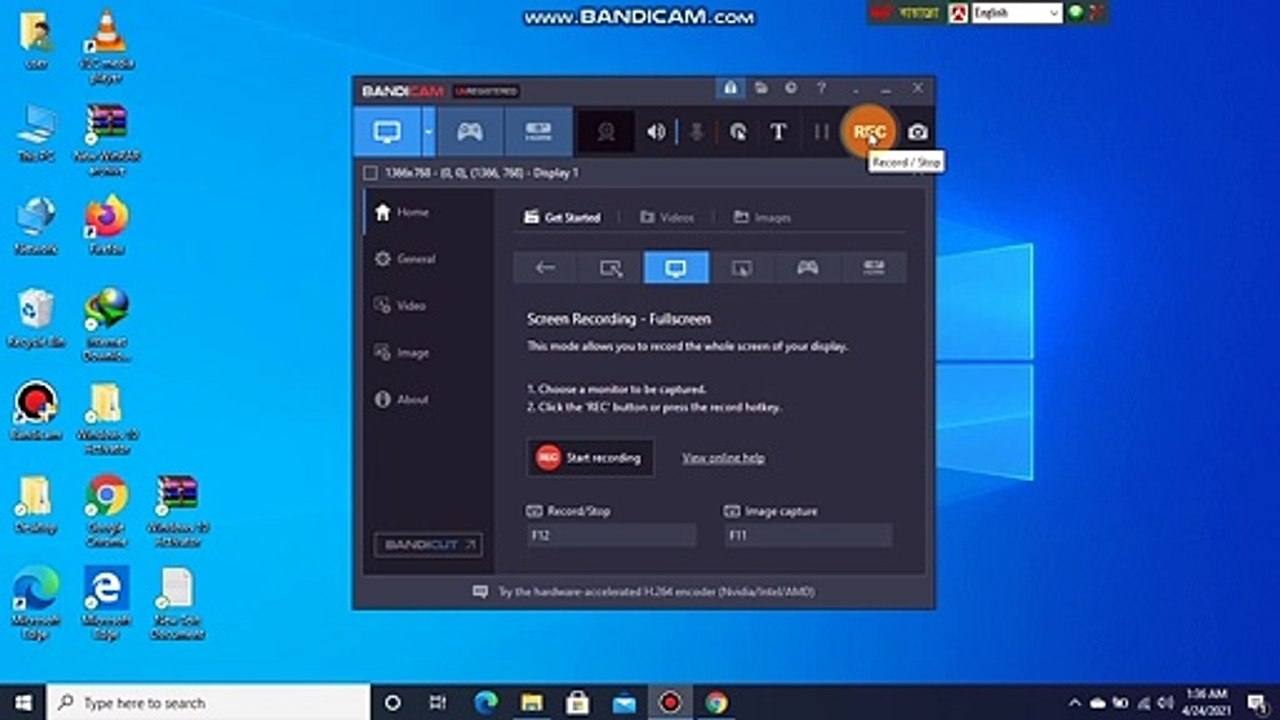Select Screen Recording mode in Bandicam's top toolbar
The width and height of the screenshot is (1280, 720).
(x=387, y=132)
